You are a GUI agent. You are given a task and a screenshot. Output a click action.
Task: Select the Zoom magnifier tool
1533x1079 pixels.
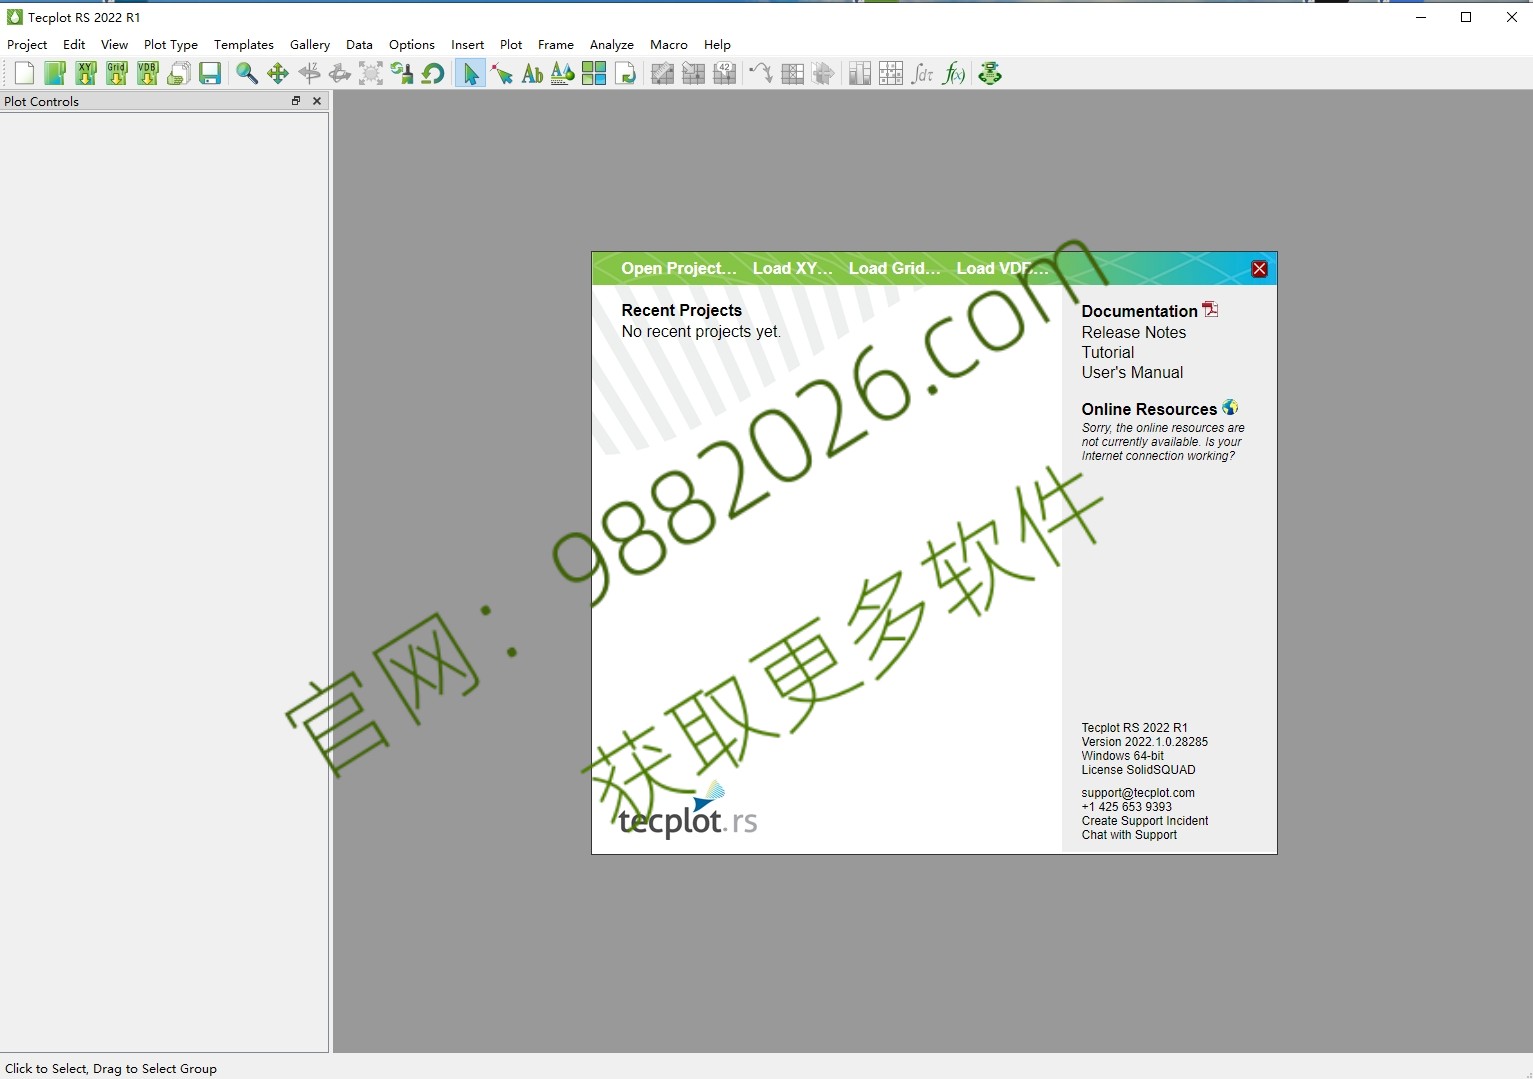pyautogui.click(x=247, y=73)
